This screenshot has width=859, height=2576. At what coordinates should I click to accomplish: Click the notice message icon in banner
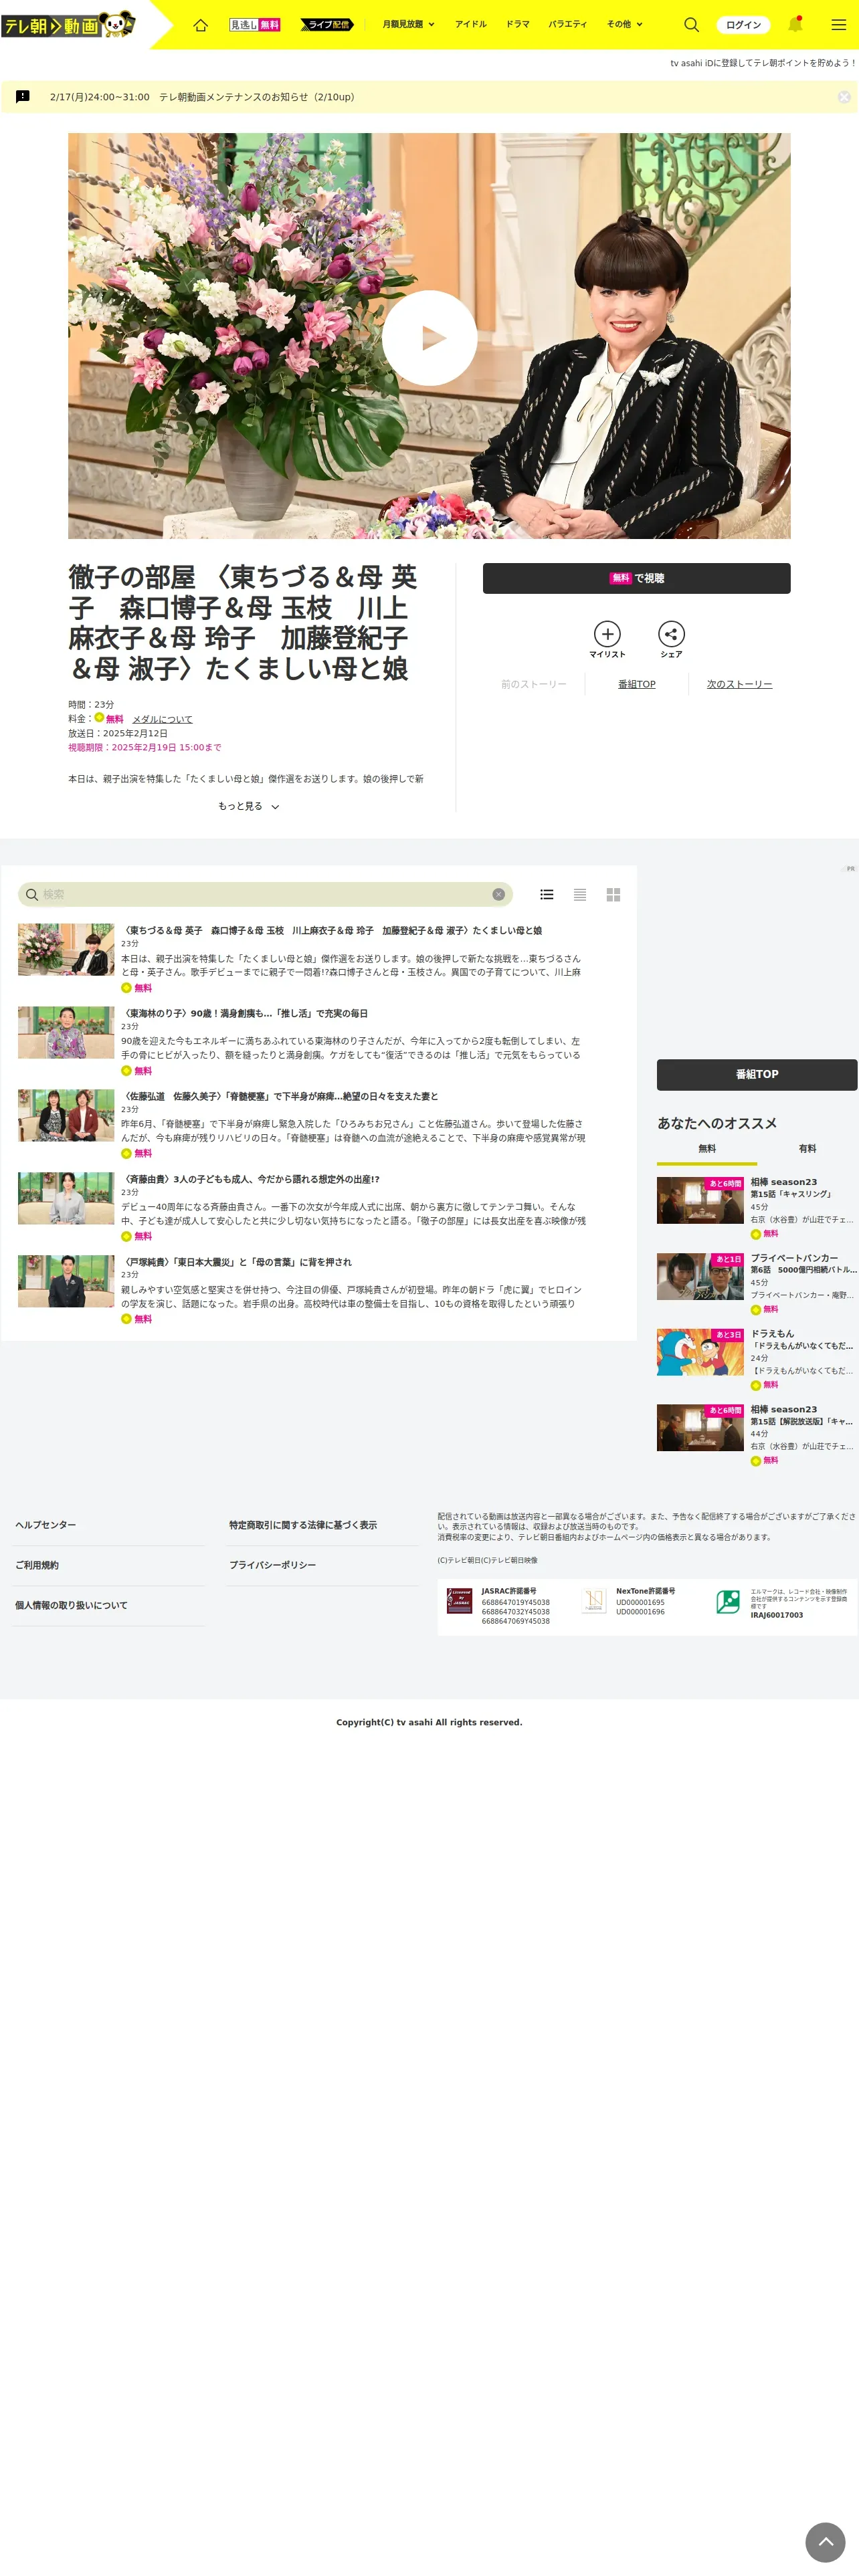(x=23, y=97)
